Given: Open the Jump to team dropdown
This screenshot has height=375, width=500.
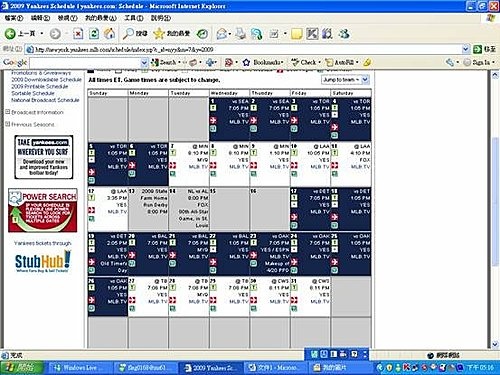Looking at the screenshot, I should pyautogui.click(x=346, y=80).
